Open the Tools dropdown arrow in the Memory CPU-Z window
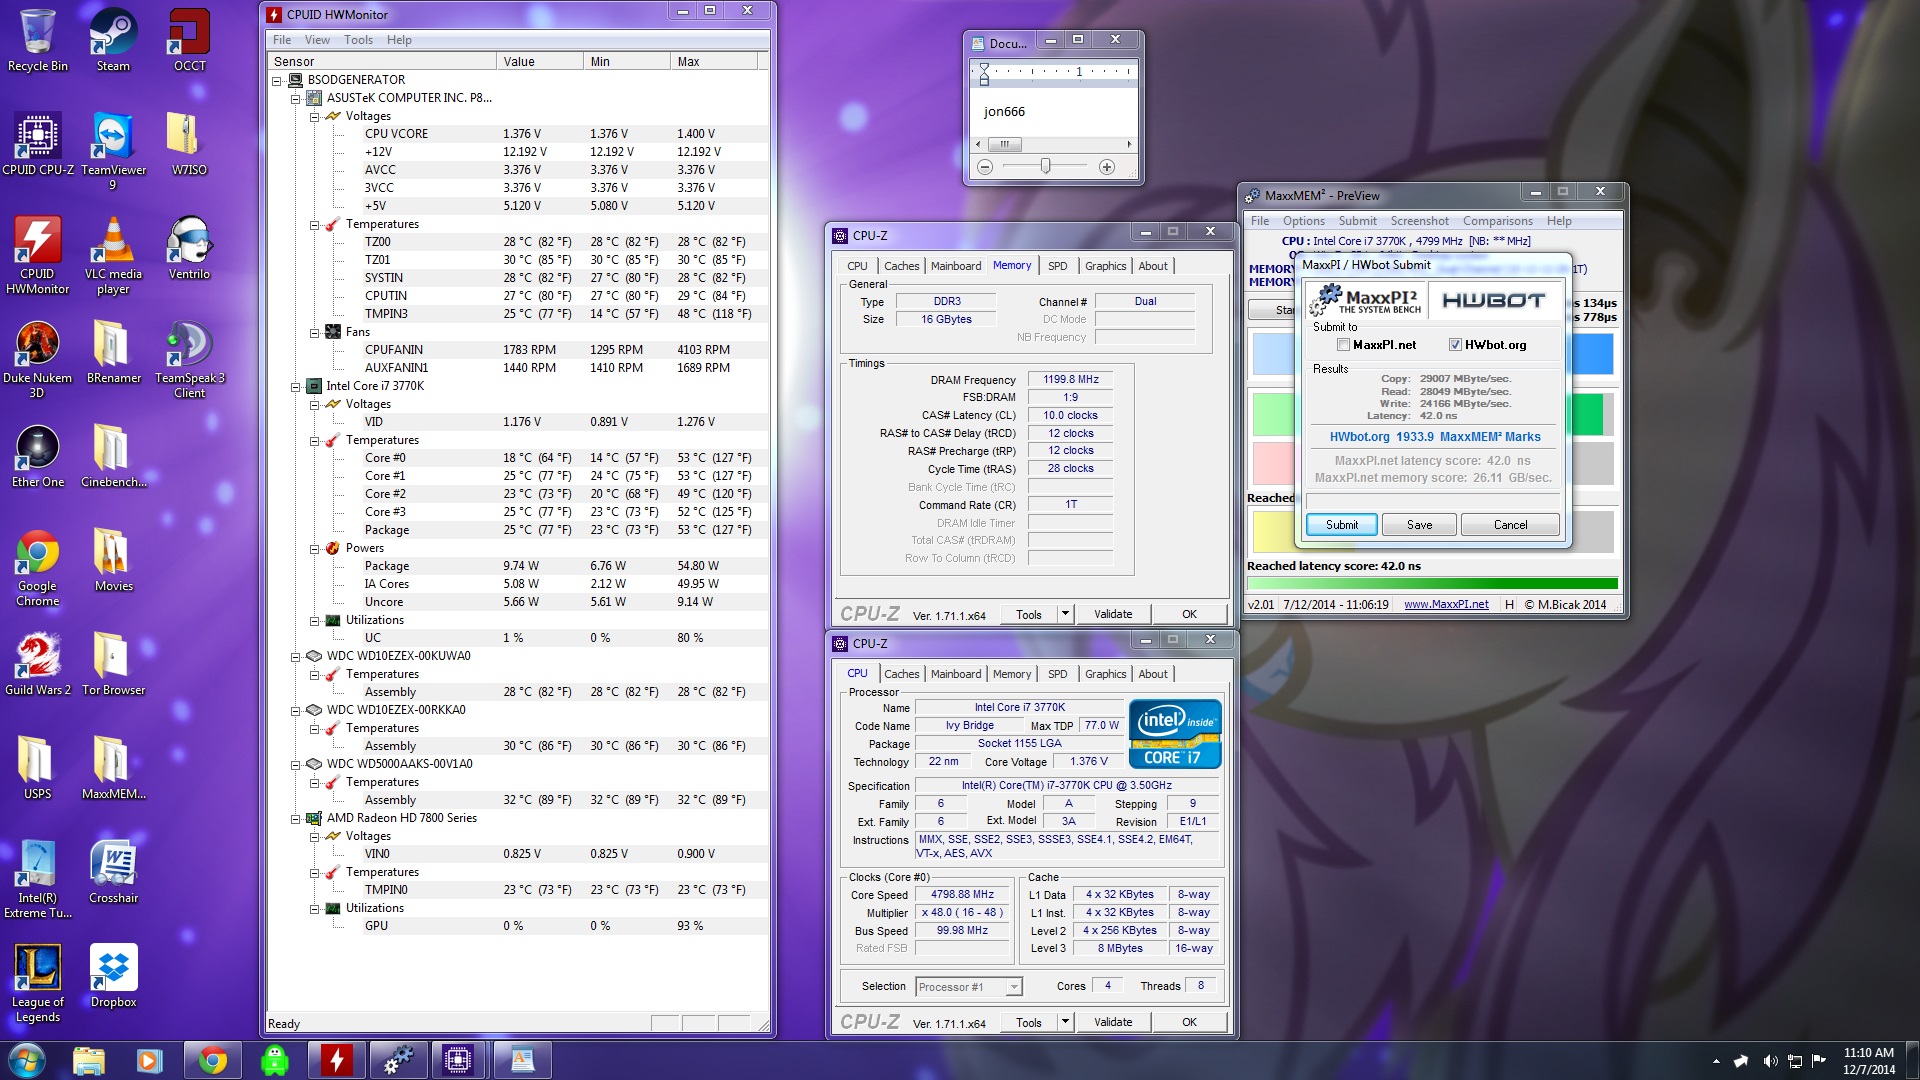Screen dimensions: 1920x1080 click(x=1065, y=614)
